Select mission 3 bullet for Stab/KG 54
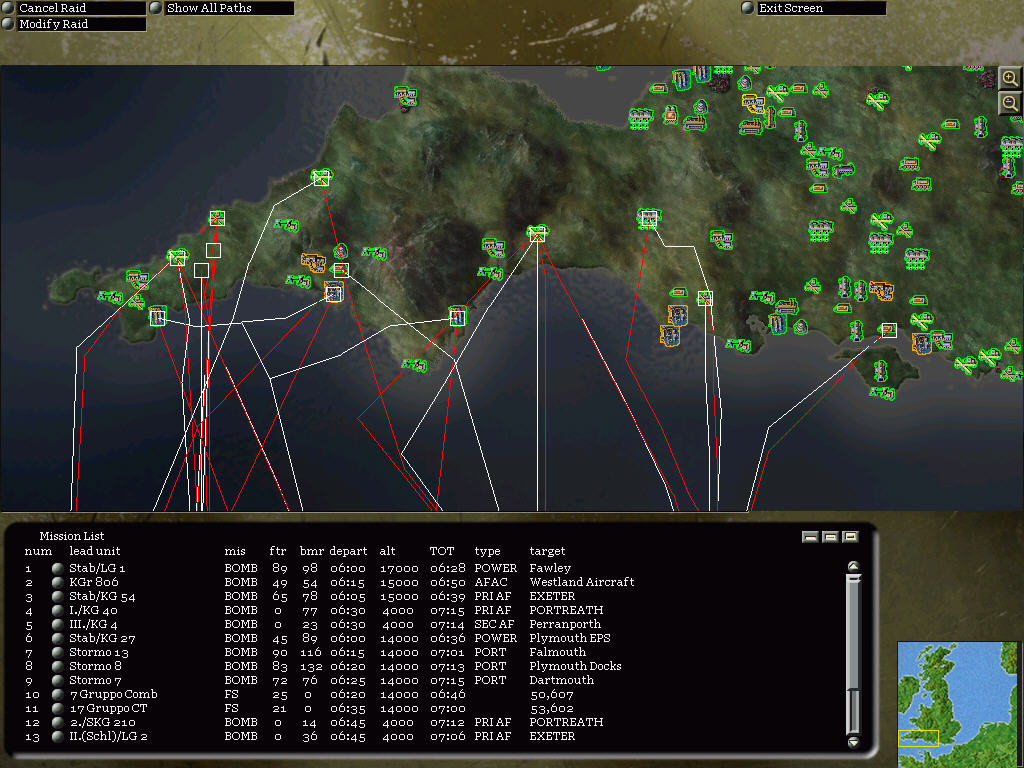1024x768 pixels. pyautogui.click(x=57, y=596)
